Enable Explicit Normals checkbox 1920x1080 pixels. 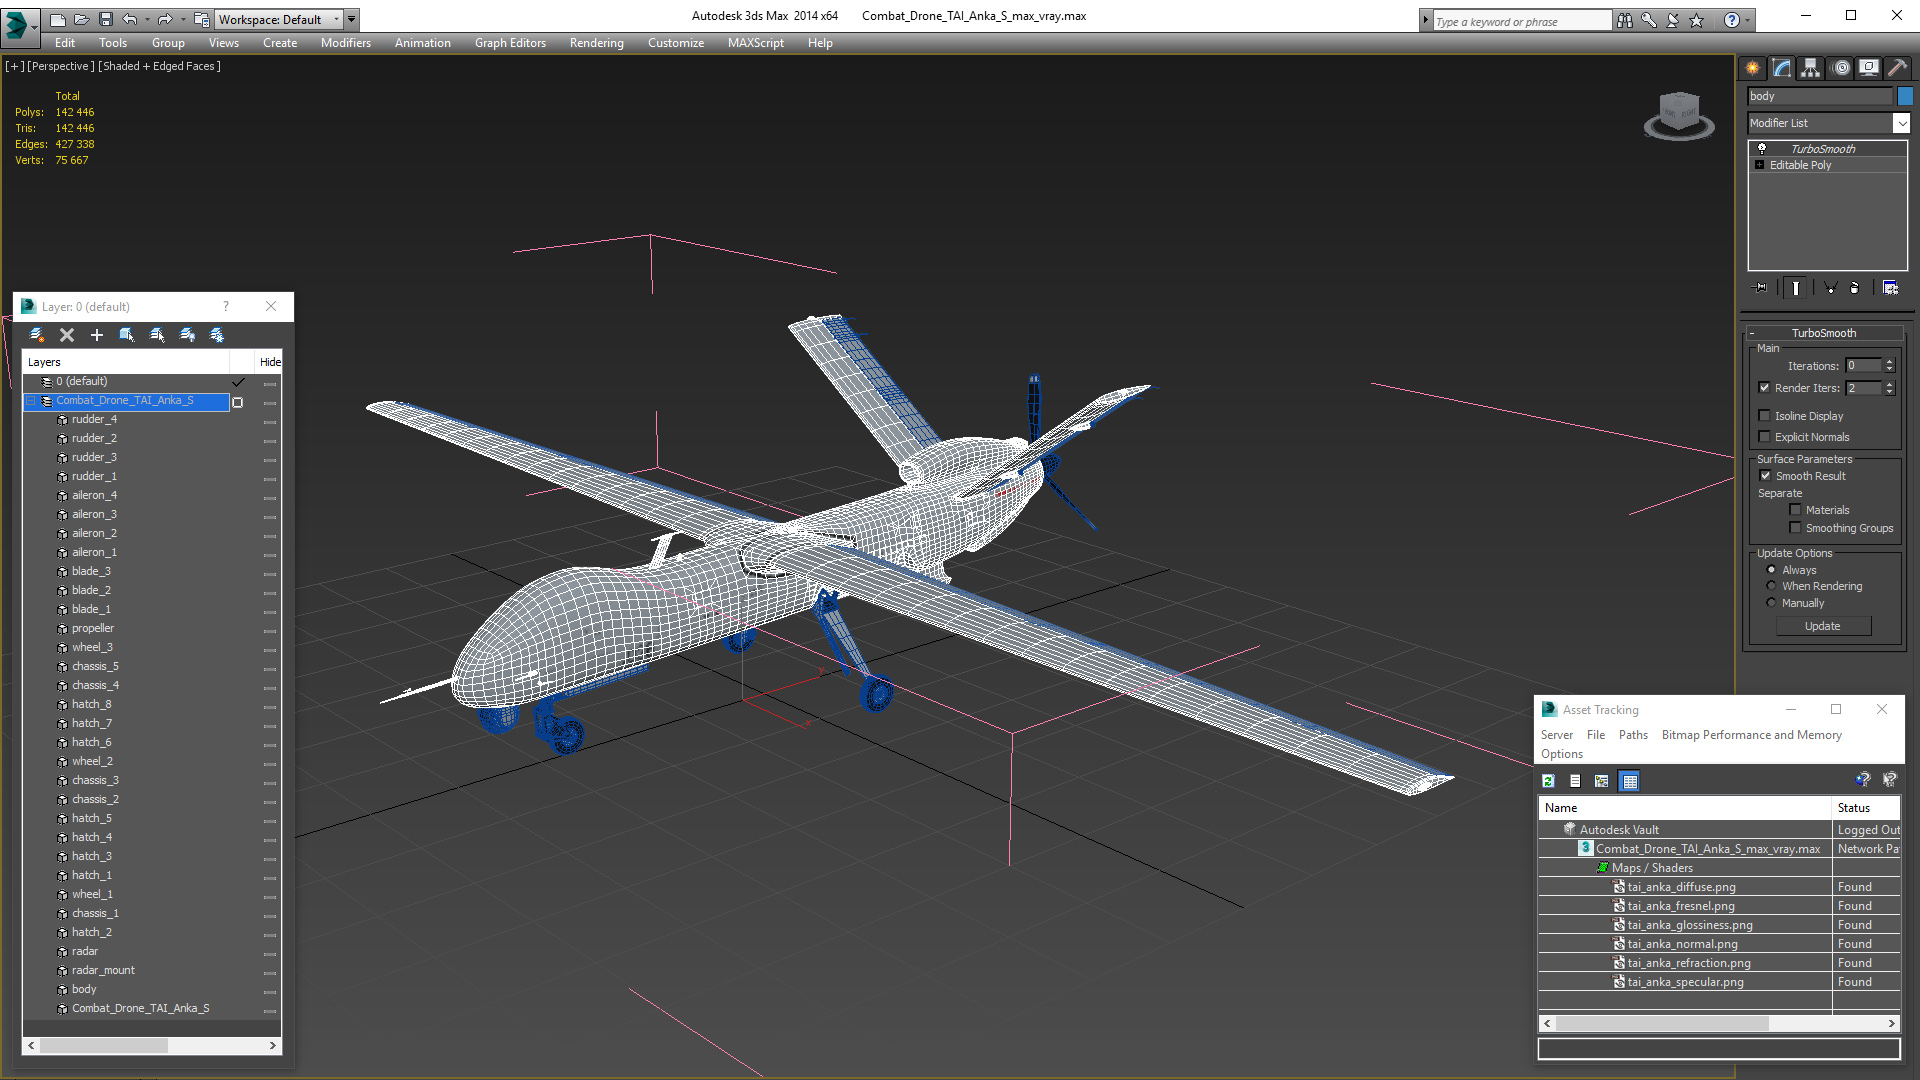click(1765, 437)
